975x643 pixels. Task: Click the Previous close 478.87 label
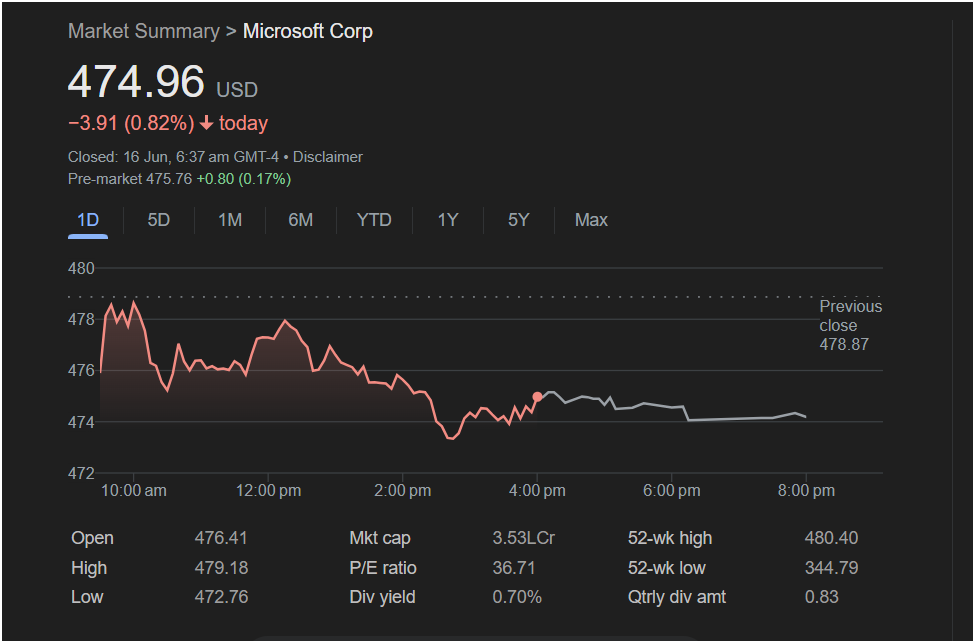click(x=850, y=325)
